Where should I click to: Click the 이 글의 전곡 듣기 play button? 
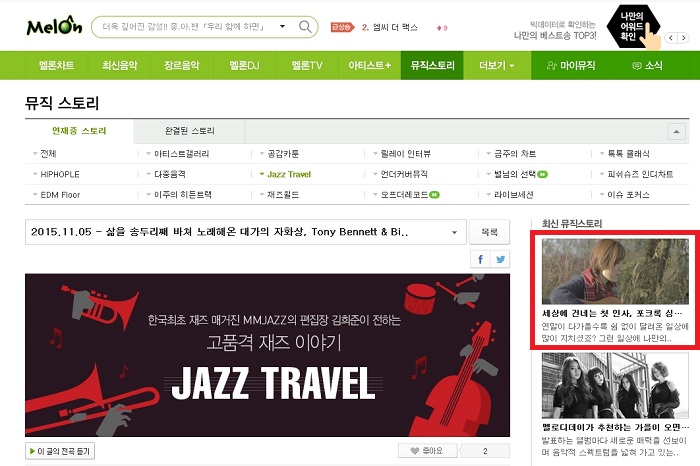tap(60, 451)
